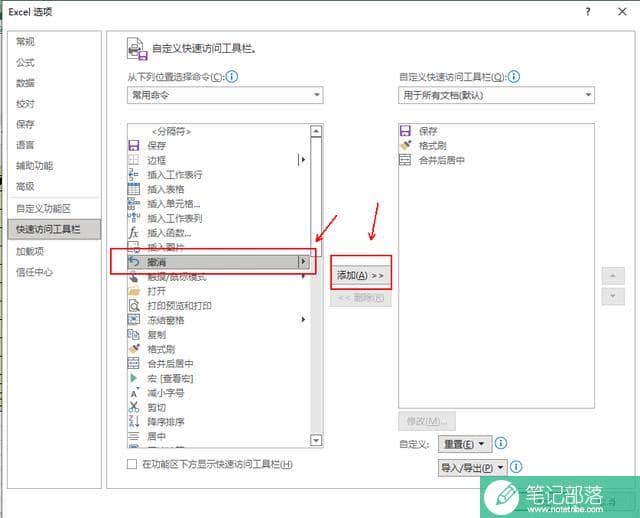Screen dimensions: 640x518
Task: Open the help question mark button
Action: [588, 12]
